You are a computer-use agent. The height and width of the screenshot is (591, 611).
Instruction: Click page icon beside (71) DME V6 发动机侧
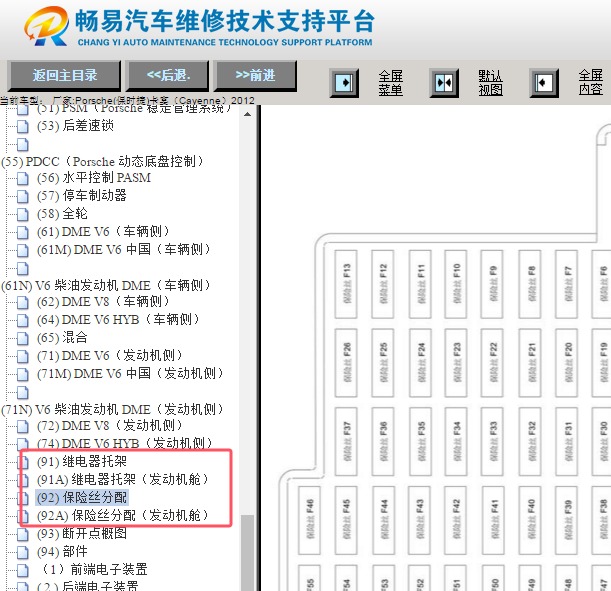coord(23,356)
